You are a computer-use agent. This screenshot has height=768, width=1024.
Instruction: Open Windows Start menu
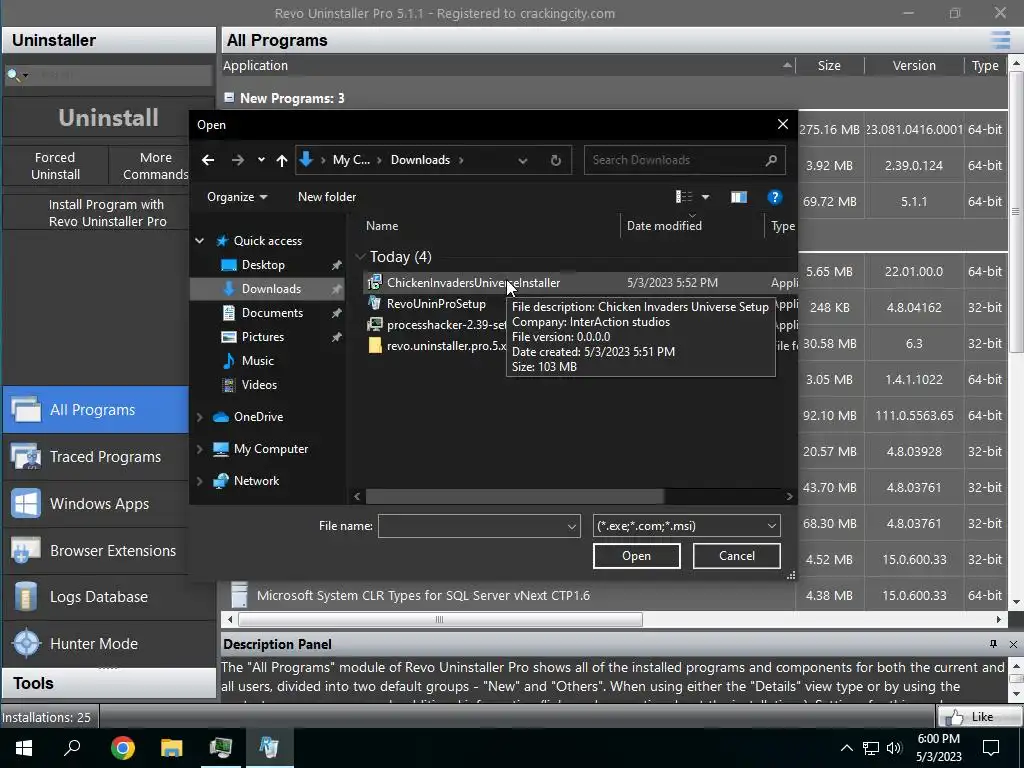[x=24, y=748]
